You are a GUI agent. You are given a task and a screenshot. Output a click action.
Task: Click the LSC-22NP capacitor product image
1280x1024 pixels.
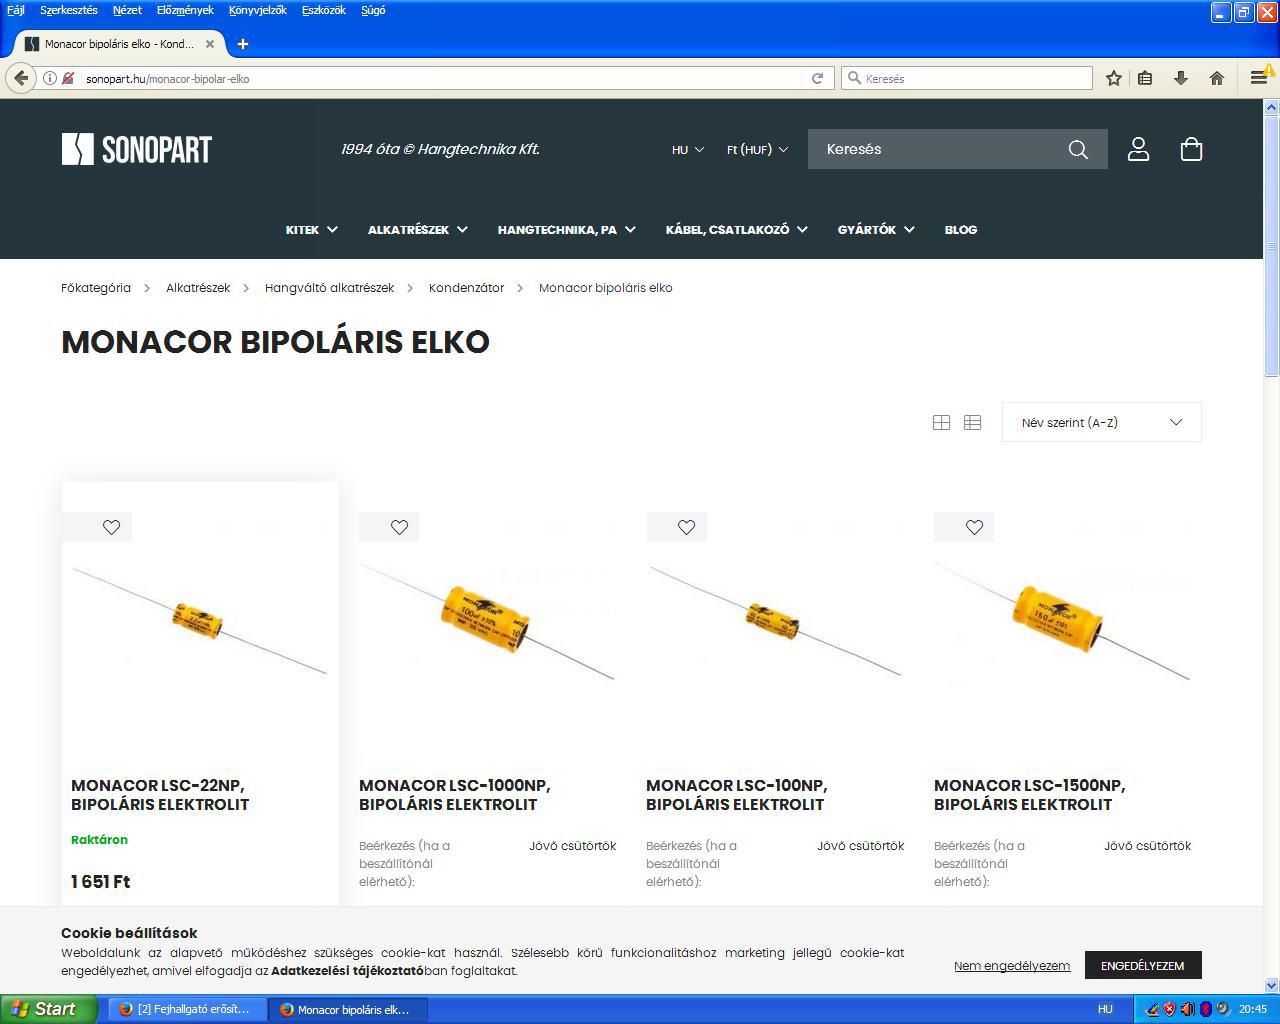(200, 620)
